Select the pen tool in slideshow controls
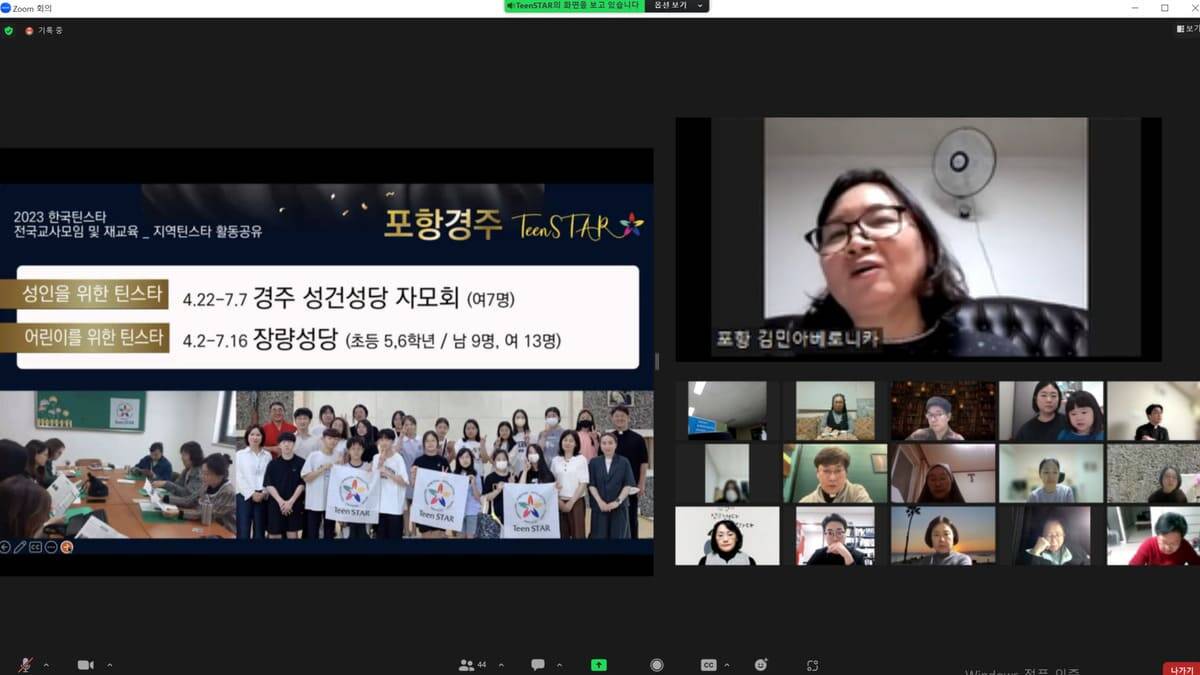Viewport: 1200px width, 675px height. (21, 547)
